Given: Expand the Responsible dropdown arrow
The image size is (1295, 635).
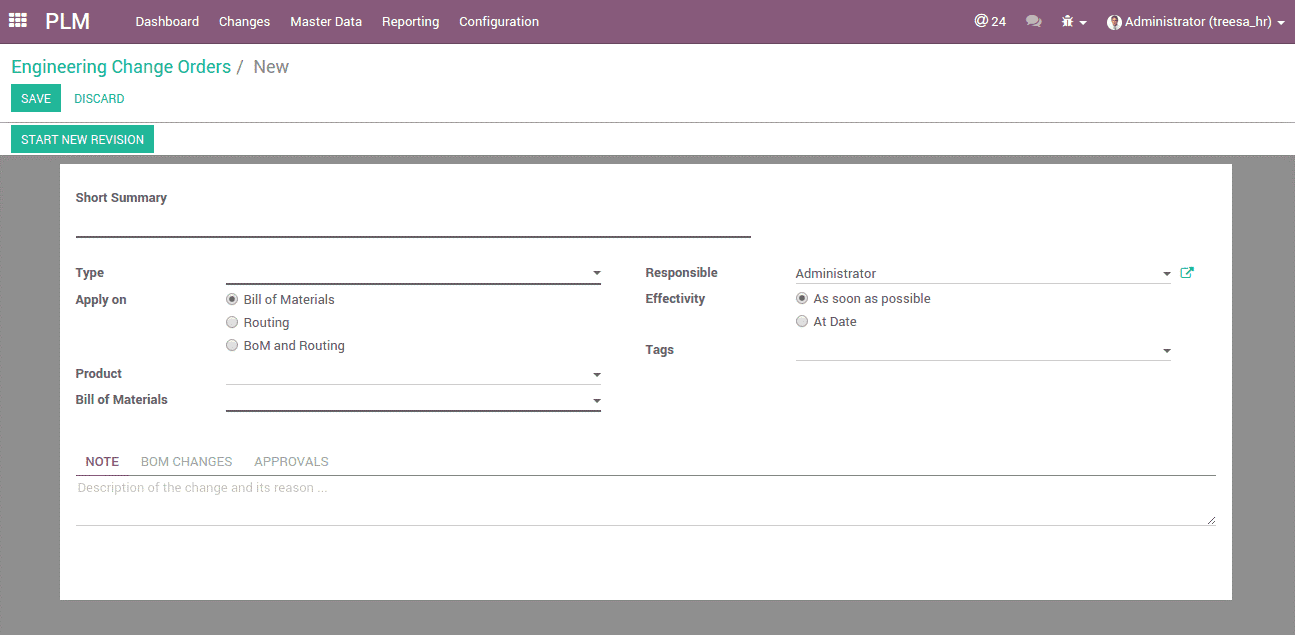Looking at the screenshot, I should [1166, 274].
